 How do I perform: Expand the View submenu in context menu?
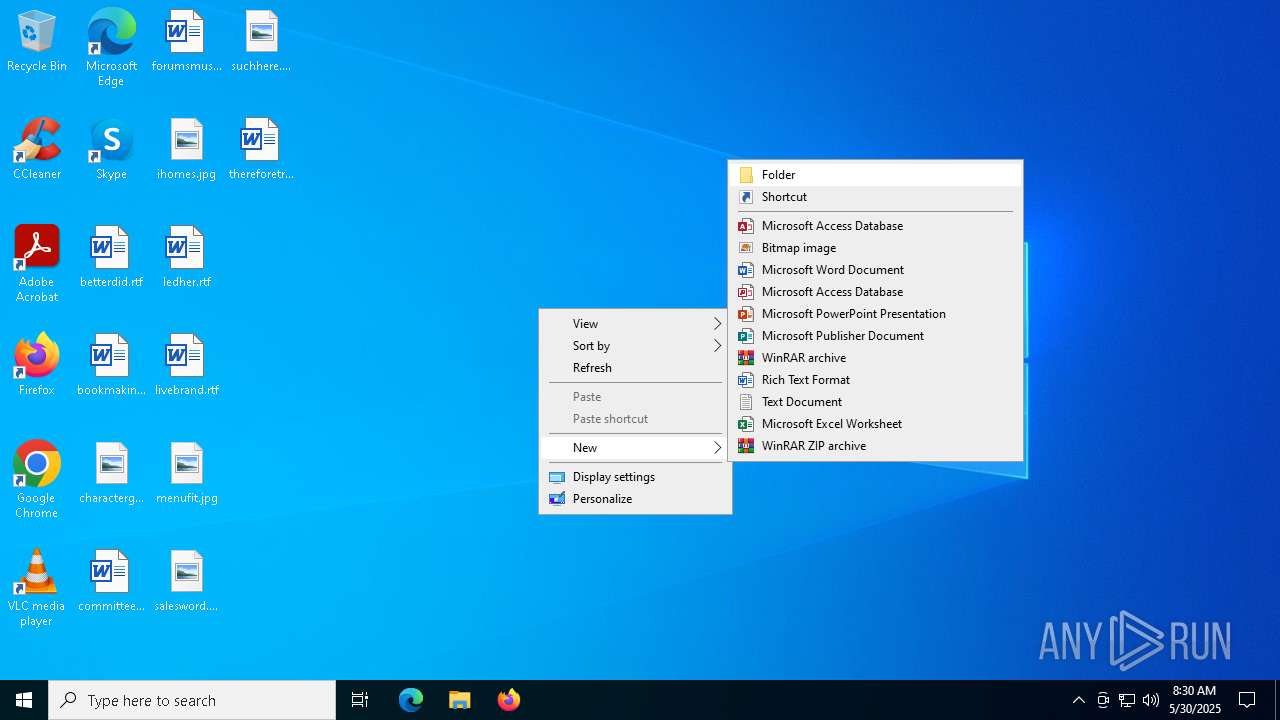click(635, 324)
